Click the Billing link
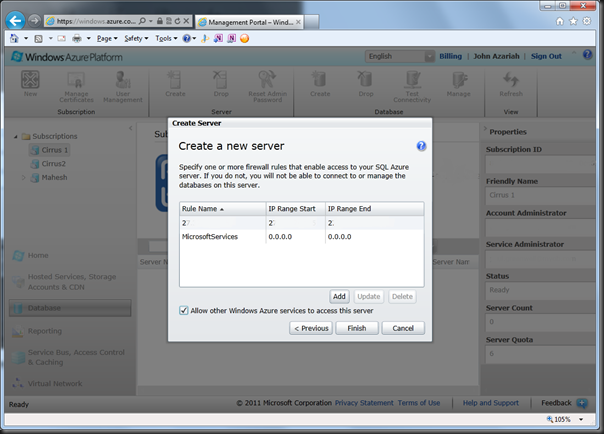 [450, 56]
